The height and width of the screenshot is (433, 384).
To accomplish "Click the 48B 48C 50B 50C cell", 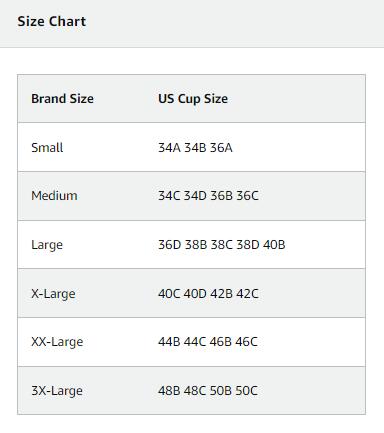I will [x=208, y=390].
